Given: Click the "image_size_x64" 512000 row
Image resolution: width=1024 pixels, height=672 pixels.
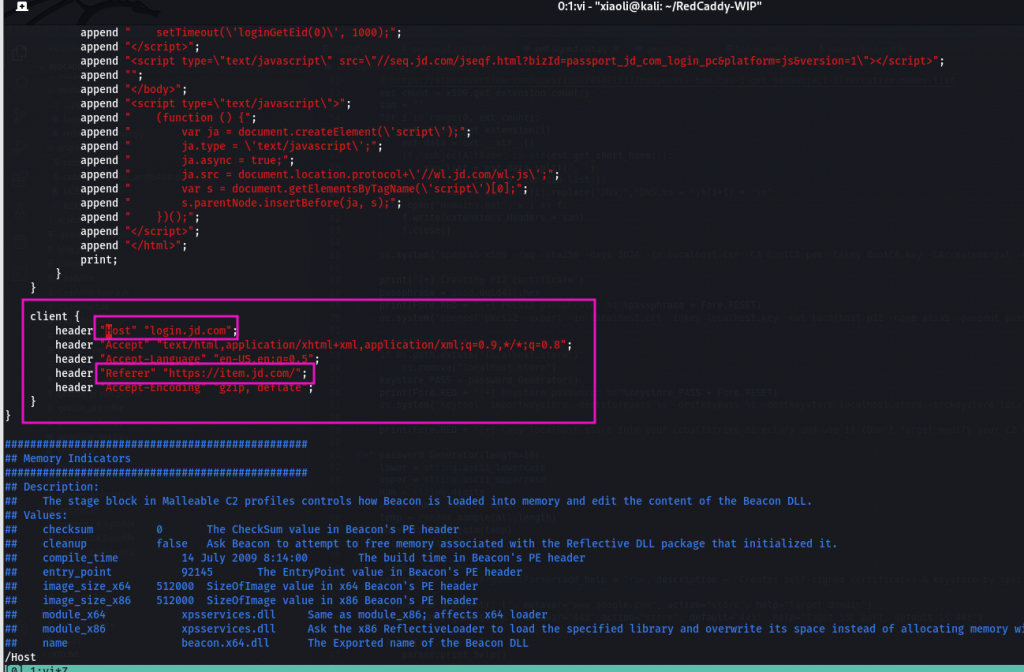Looking at the screenshot, I should point(242,586).
